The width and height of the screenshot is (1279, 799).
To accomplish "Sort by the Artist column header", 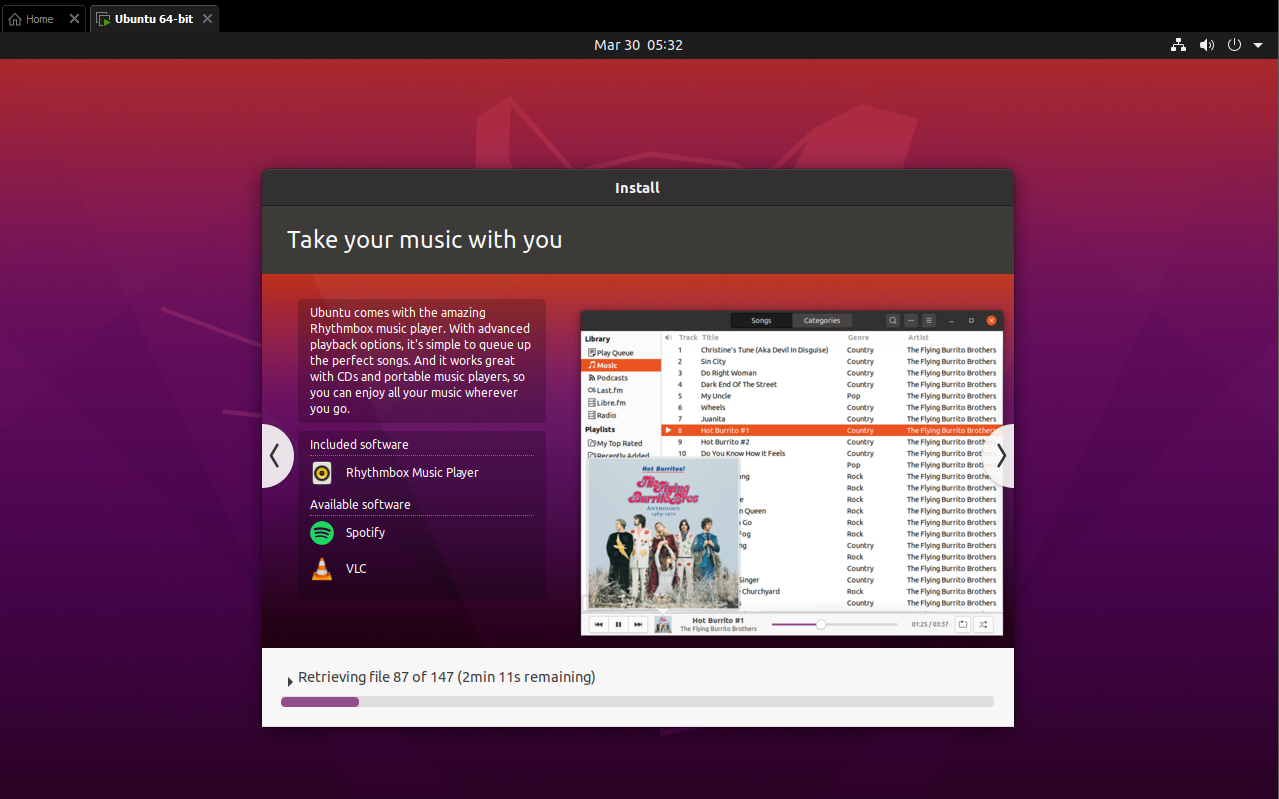I will point(918,338).
